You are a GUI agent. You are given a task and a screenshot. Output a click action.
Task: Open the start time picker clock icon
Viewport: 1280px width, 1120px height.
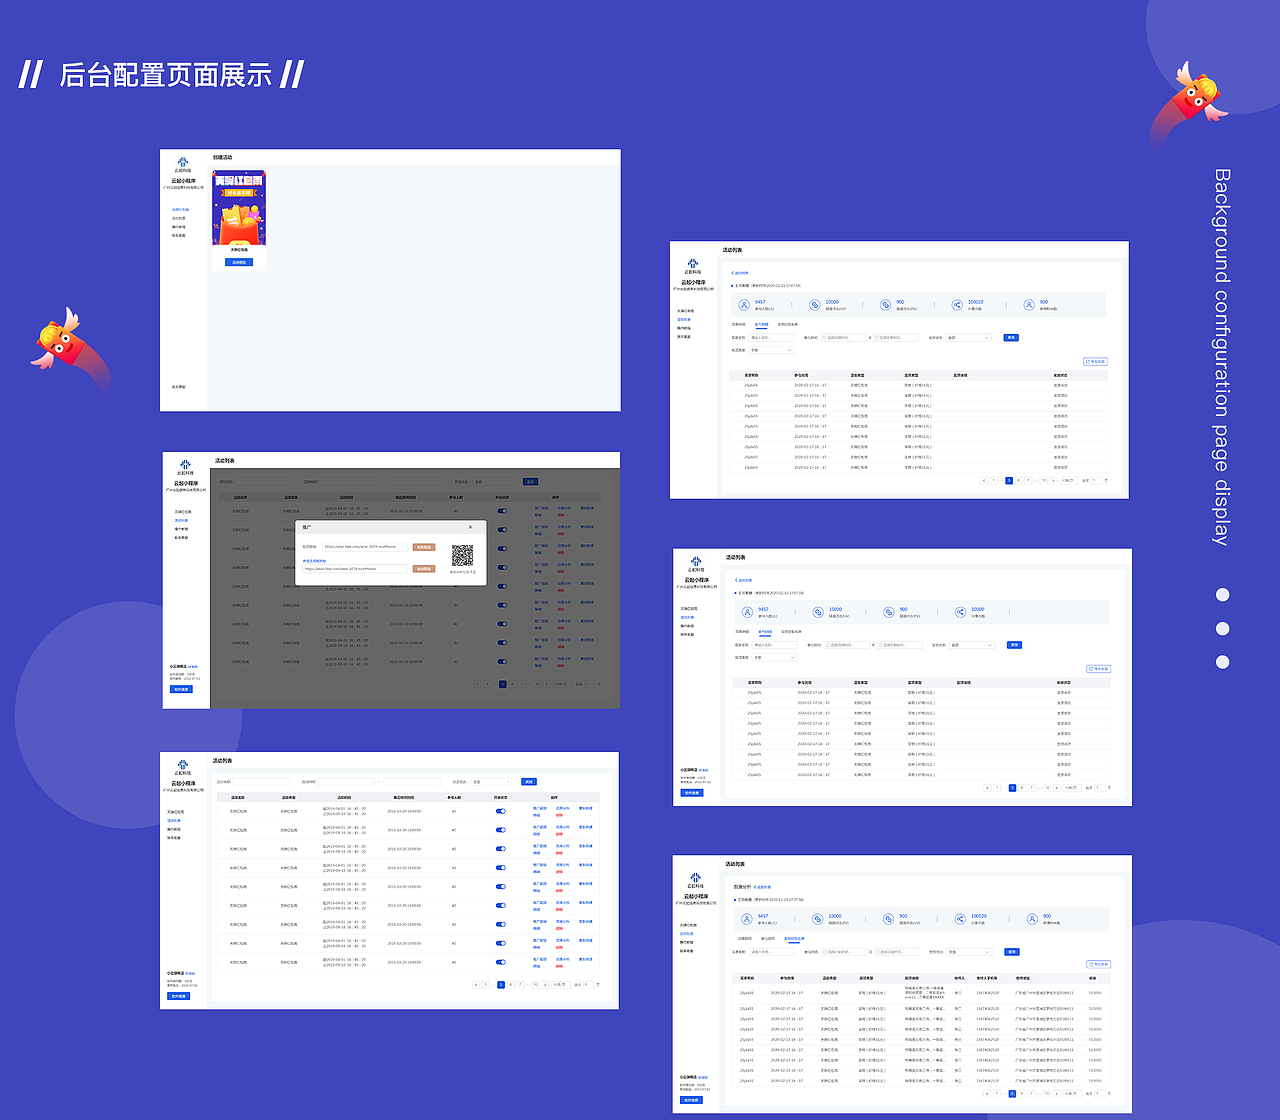pyautogui.click(x=824, y=337)
